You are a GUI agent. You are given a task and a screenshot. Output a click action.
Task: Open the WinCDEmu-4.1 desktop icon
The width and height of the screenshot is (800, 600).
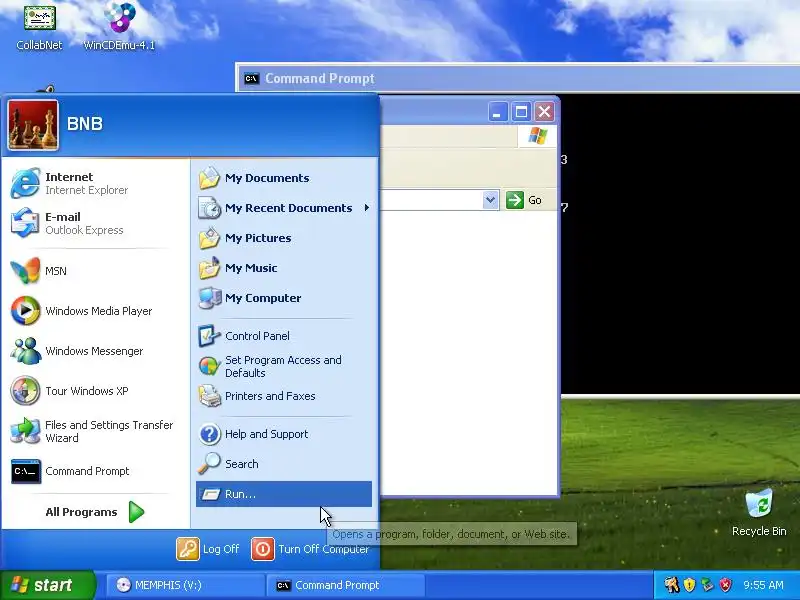119,27
